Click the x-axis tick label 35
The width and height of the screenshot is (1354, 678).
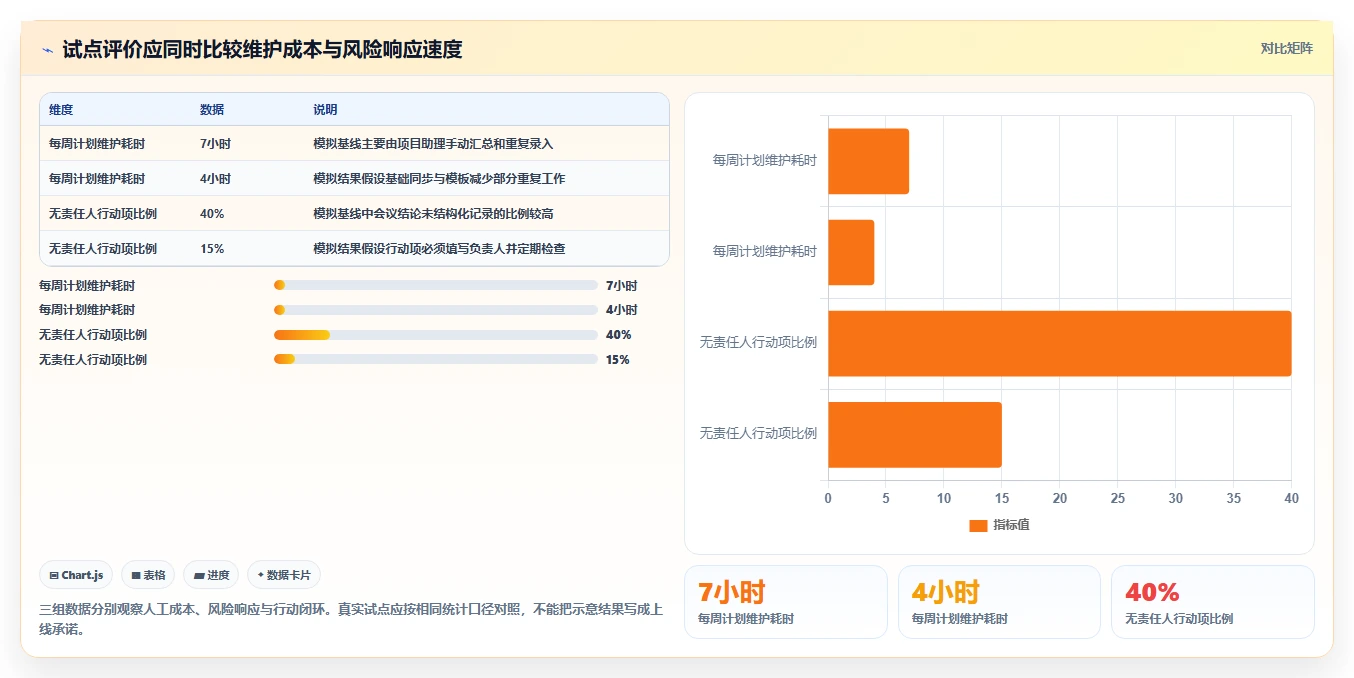[1233, 498]
